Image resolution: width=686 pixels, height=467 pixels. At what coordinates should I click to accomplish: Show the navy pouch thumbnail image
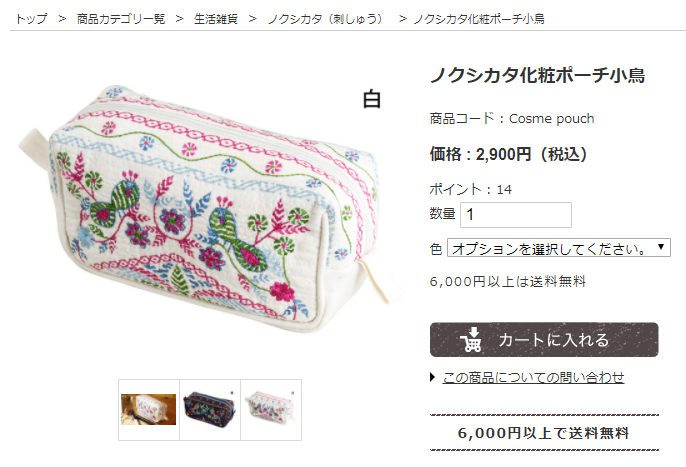click(210, 410)
